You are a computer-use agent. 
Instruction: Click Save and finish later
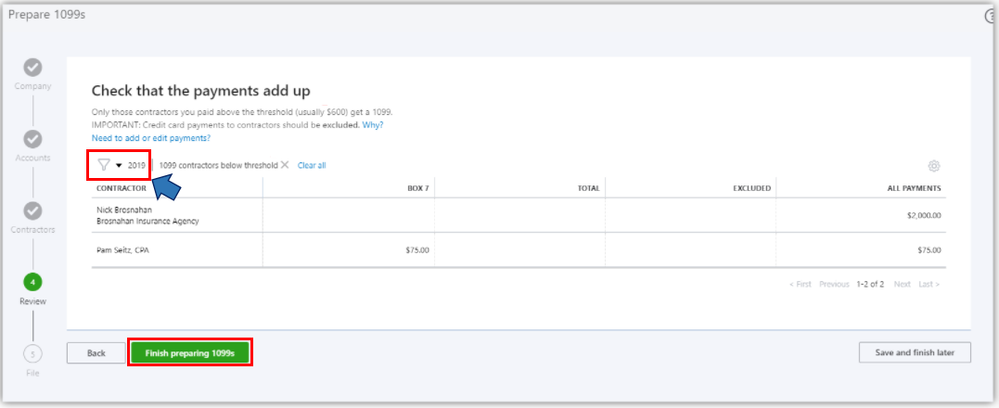pos(914,353)
